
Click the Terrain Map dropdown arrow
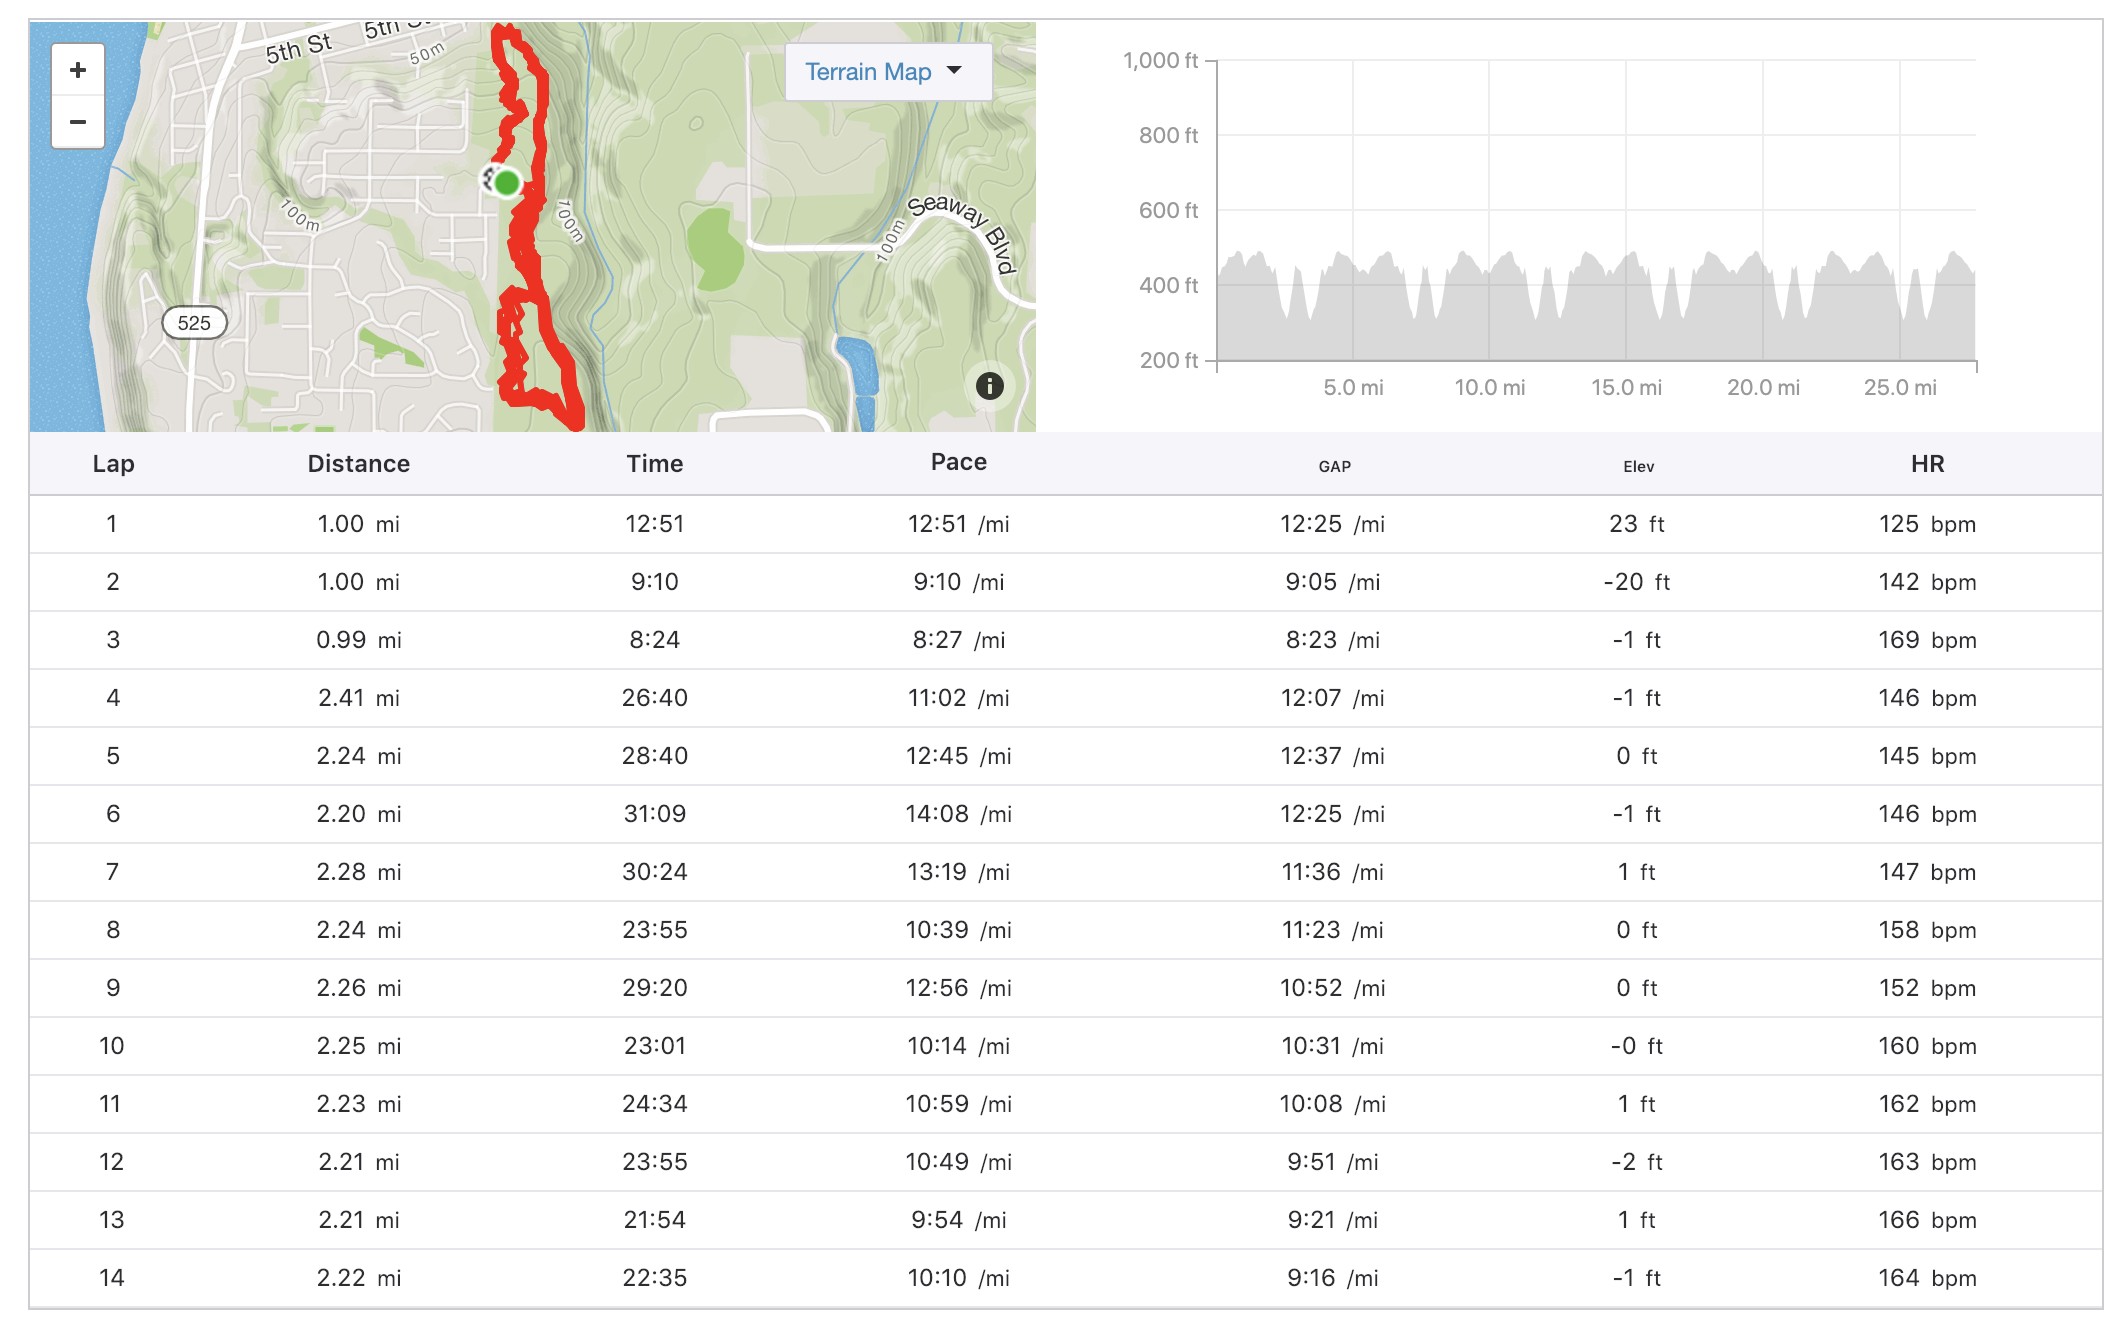(x=954, y=70)
